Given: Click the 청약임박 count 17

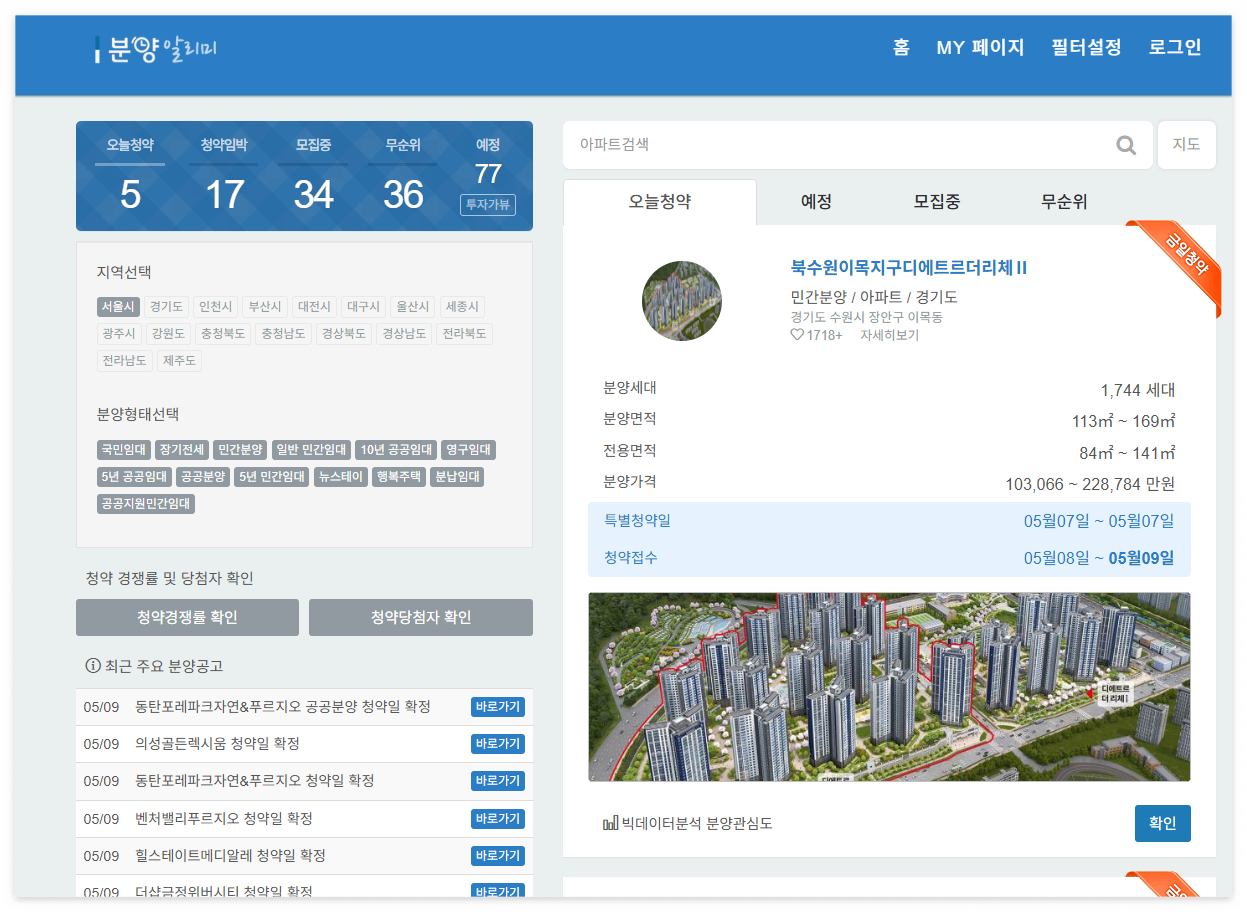Looking at the screenshot, I should tap(224, 194).
